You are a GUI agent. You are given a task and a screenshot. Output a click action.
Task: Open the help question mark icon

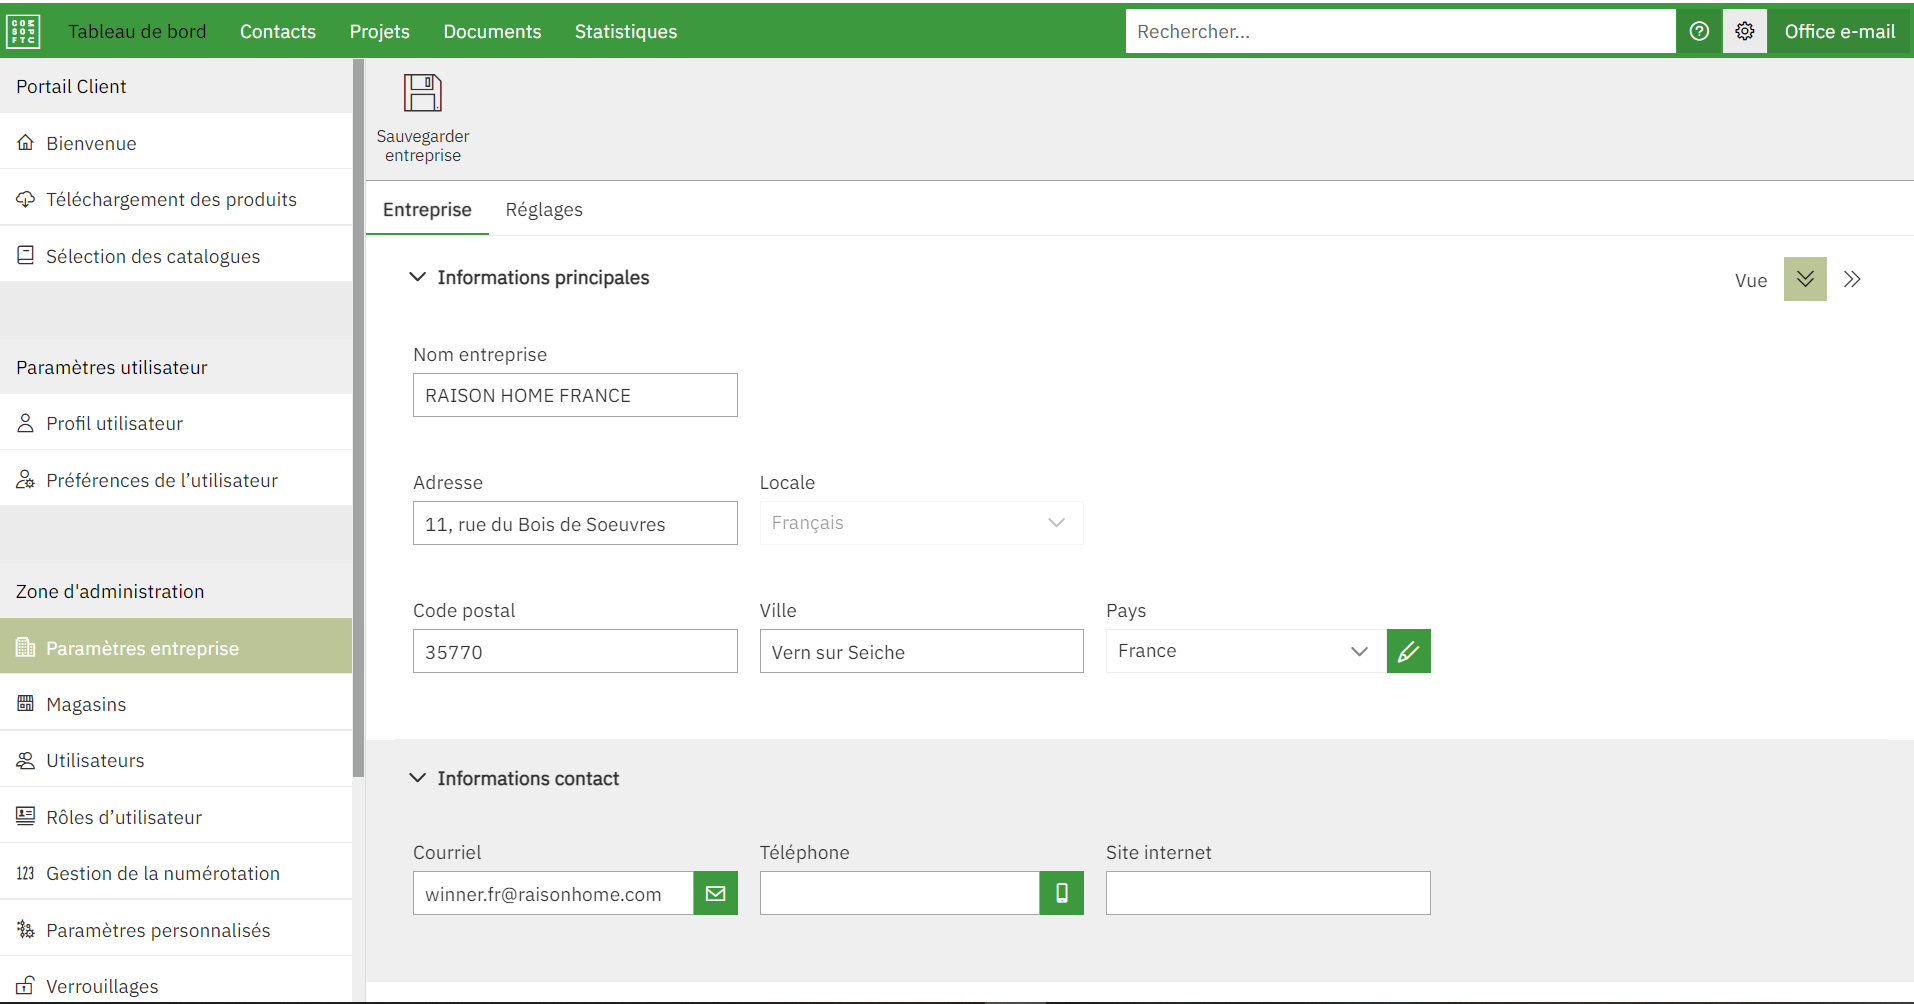click(1699, 31)
